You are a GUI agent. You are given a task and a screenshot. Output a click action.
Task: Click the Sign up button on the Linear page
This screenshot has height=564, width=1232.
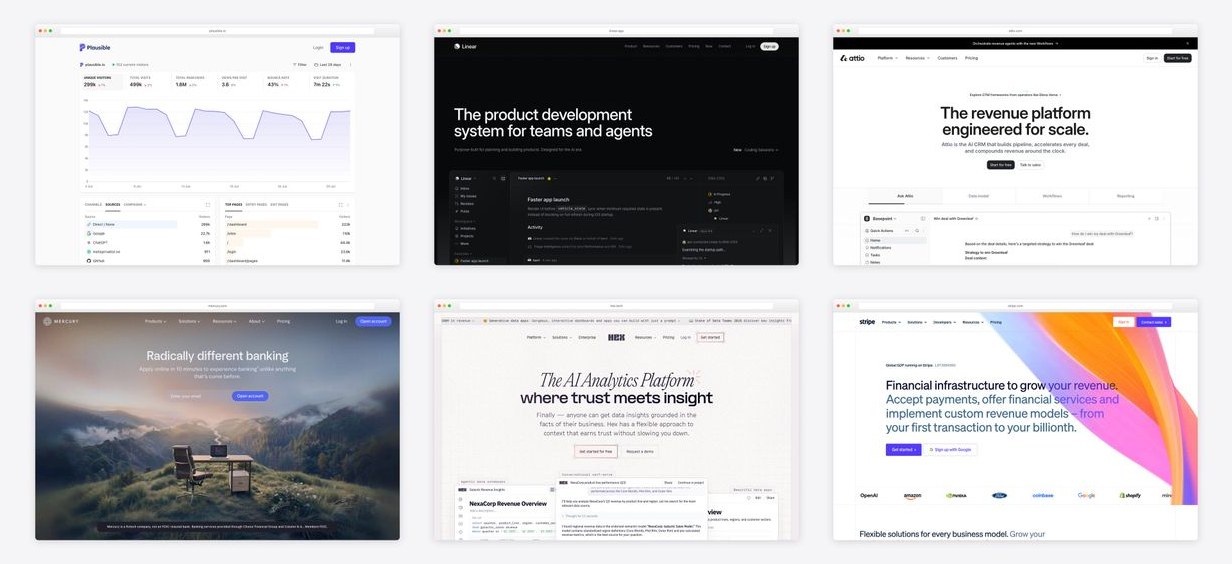pyautogui.click(x=769, y=46)
